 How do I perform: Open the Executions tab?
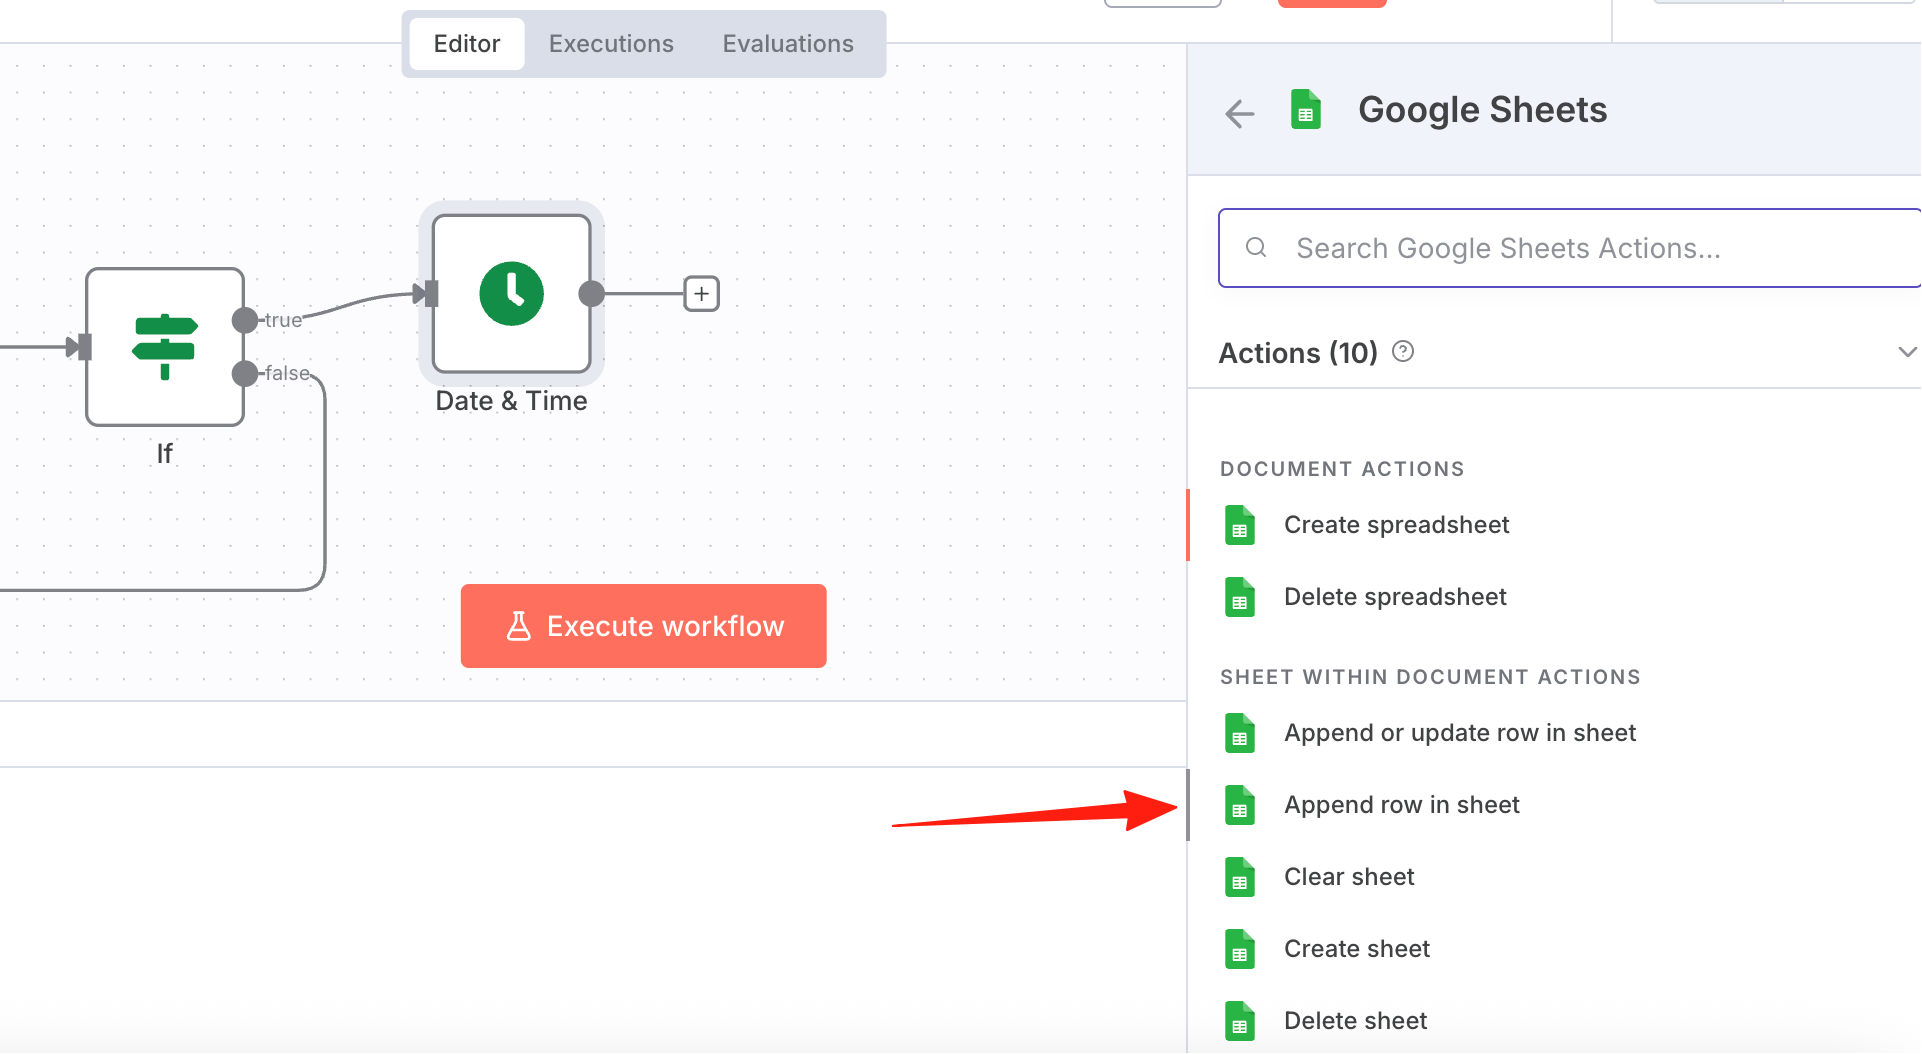coord(611,44)
